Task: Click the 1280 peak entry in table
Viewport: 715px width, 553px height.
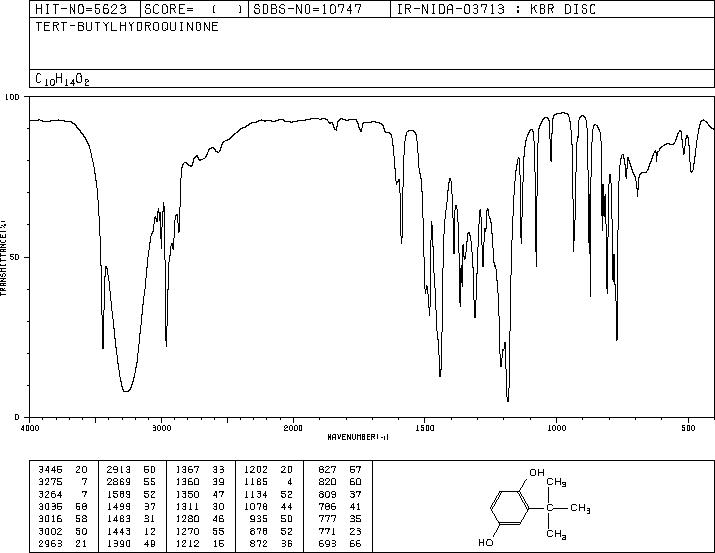Action: click(x=200, y=519)
